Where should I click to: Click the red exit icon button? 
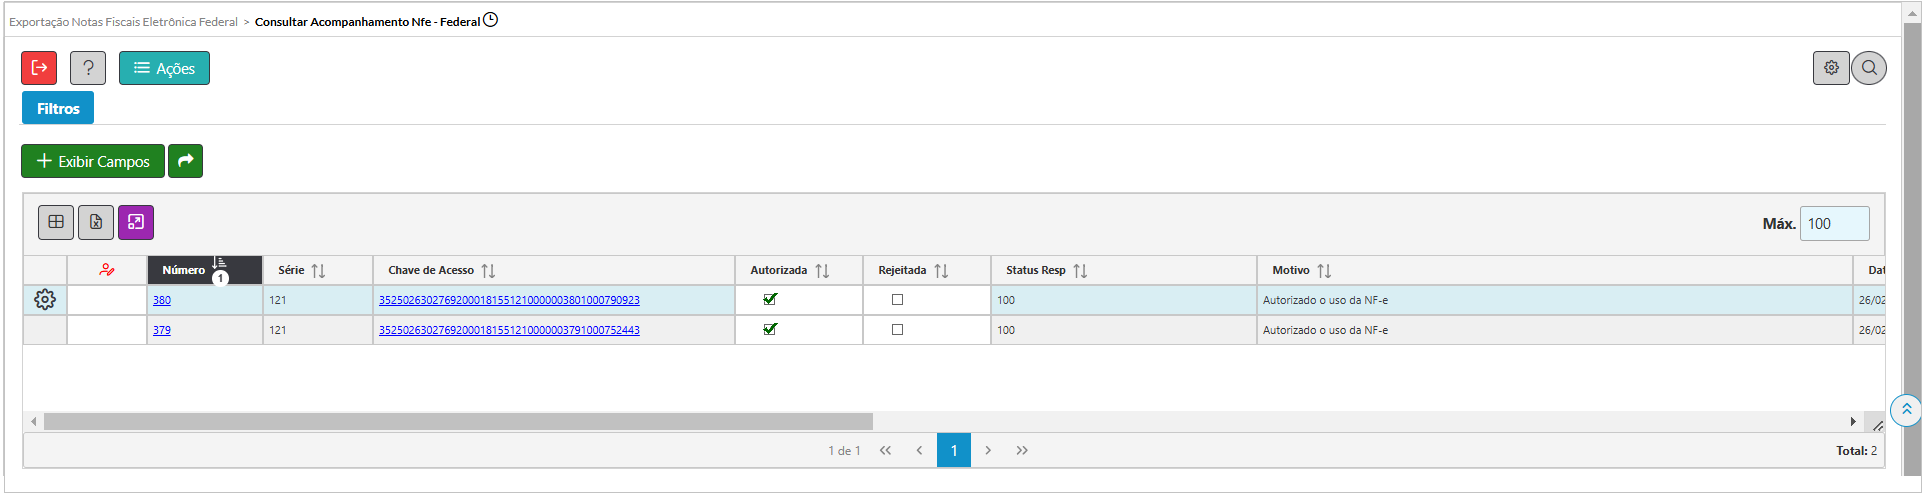[39, 68]
